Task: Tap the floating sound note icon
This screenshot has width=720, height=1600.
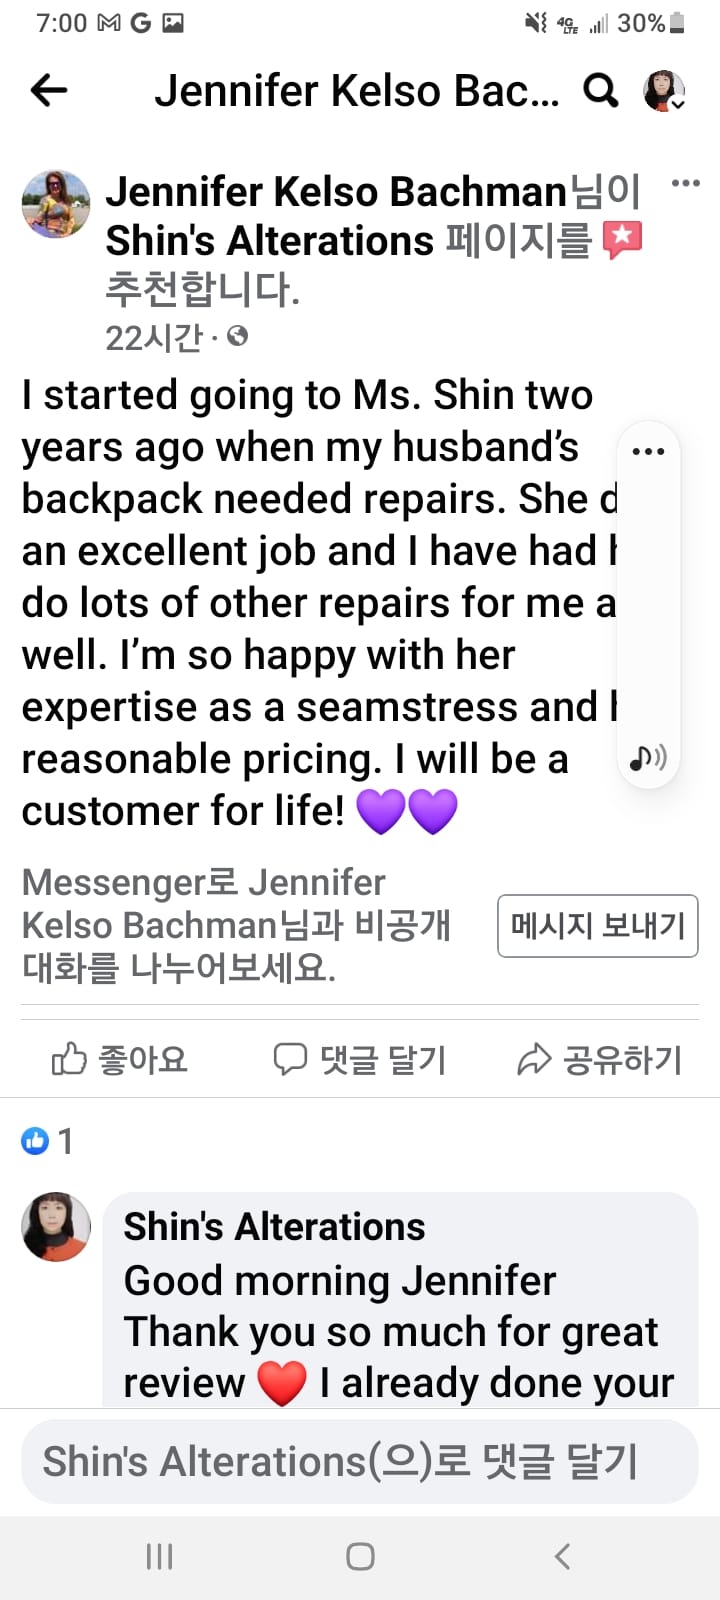Action: click(x=648, y=758)
